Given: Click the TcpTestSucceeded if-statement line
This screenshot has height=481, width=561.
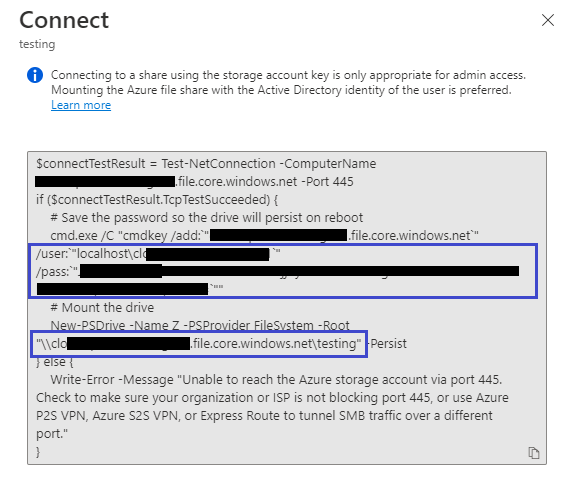Looking at the screenshot, I should [x=157, y=200].
